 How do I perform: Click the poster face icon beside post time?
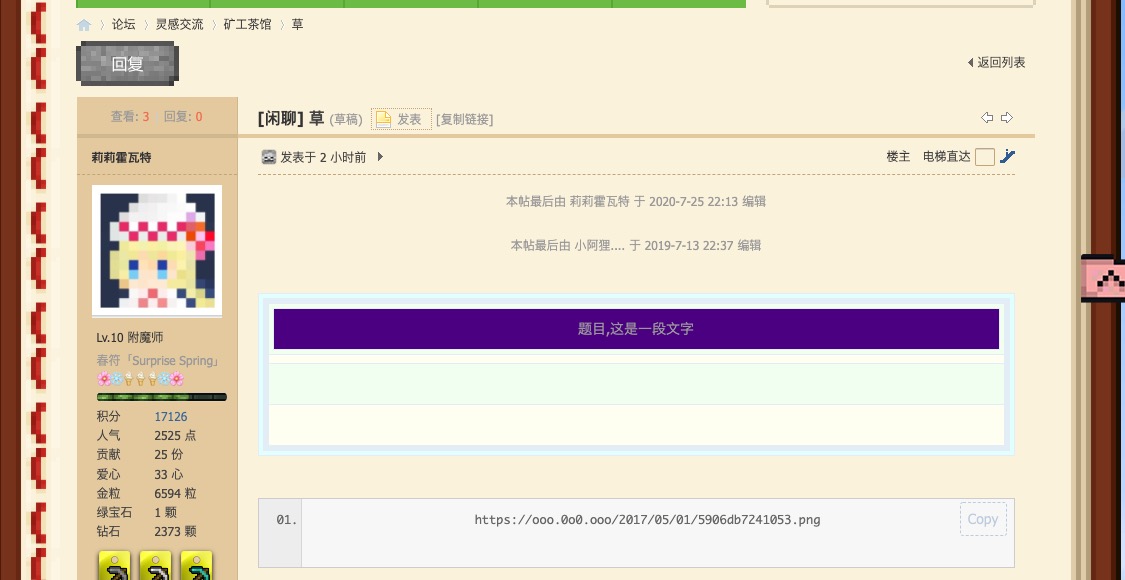click(x=268, y=157)
